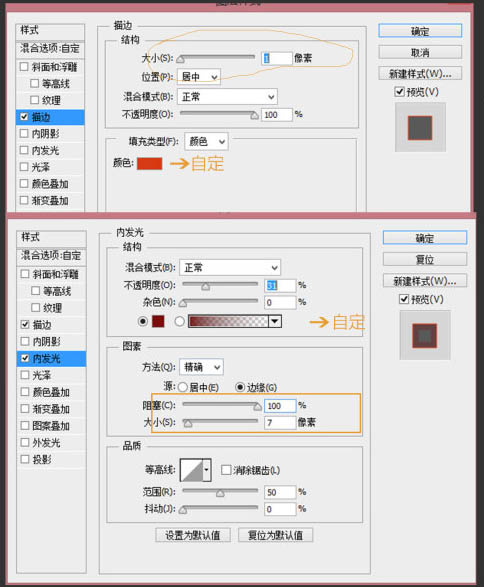Image resolution: width=484 pixels, height=587 pixels.
Task: Open the contour picker dropdown arrow
Action: point(207,470)
